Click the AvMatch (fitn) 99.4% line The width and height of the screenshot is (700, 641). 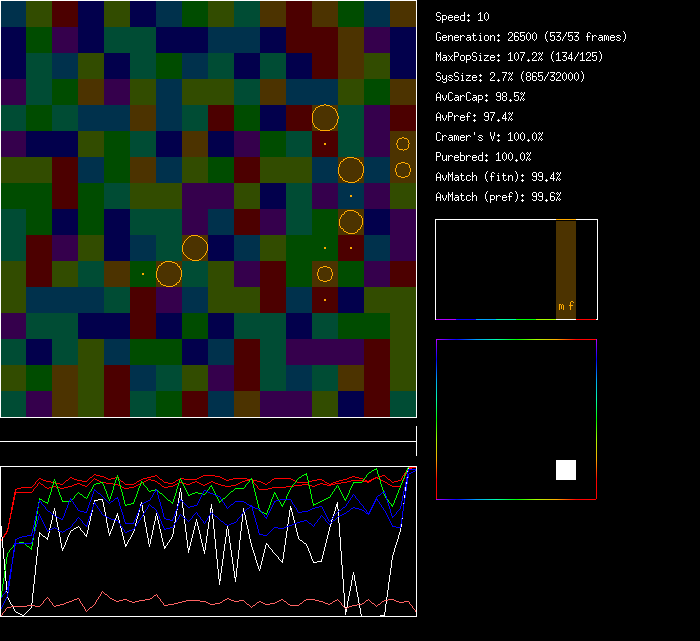498,177
